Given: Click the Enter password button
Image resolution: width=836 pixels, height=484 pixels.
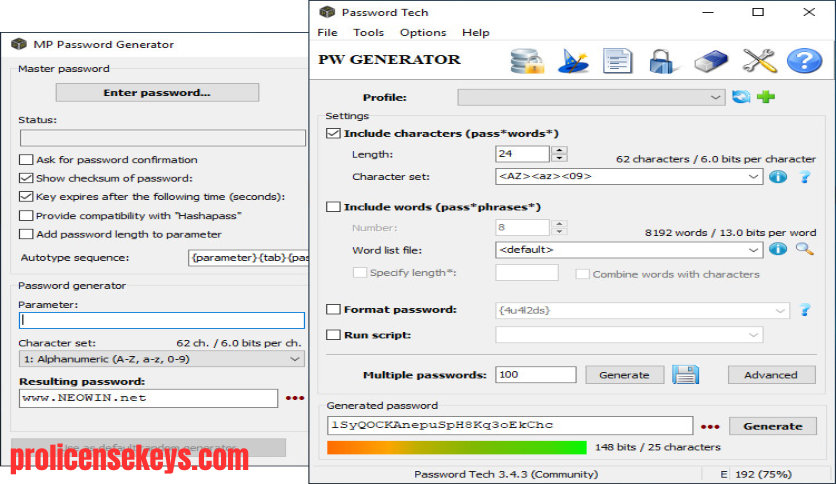Looking at the screenshot, I should 157,92.
